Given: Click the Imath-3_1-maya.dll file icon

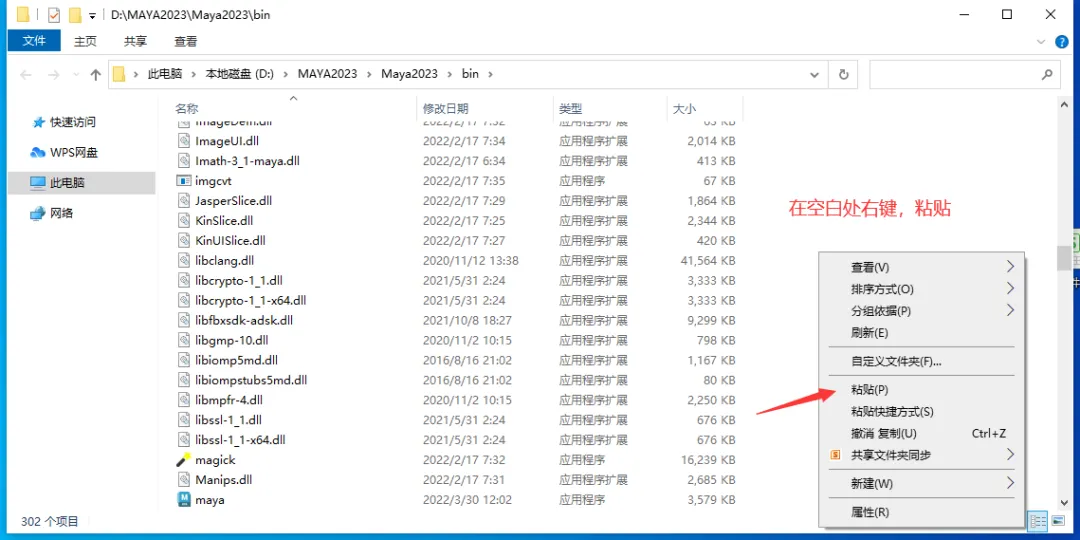Looking at the screenshot, I should [x=183, y=161].
